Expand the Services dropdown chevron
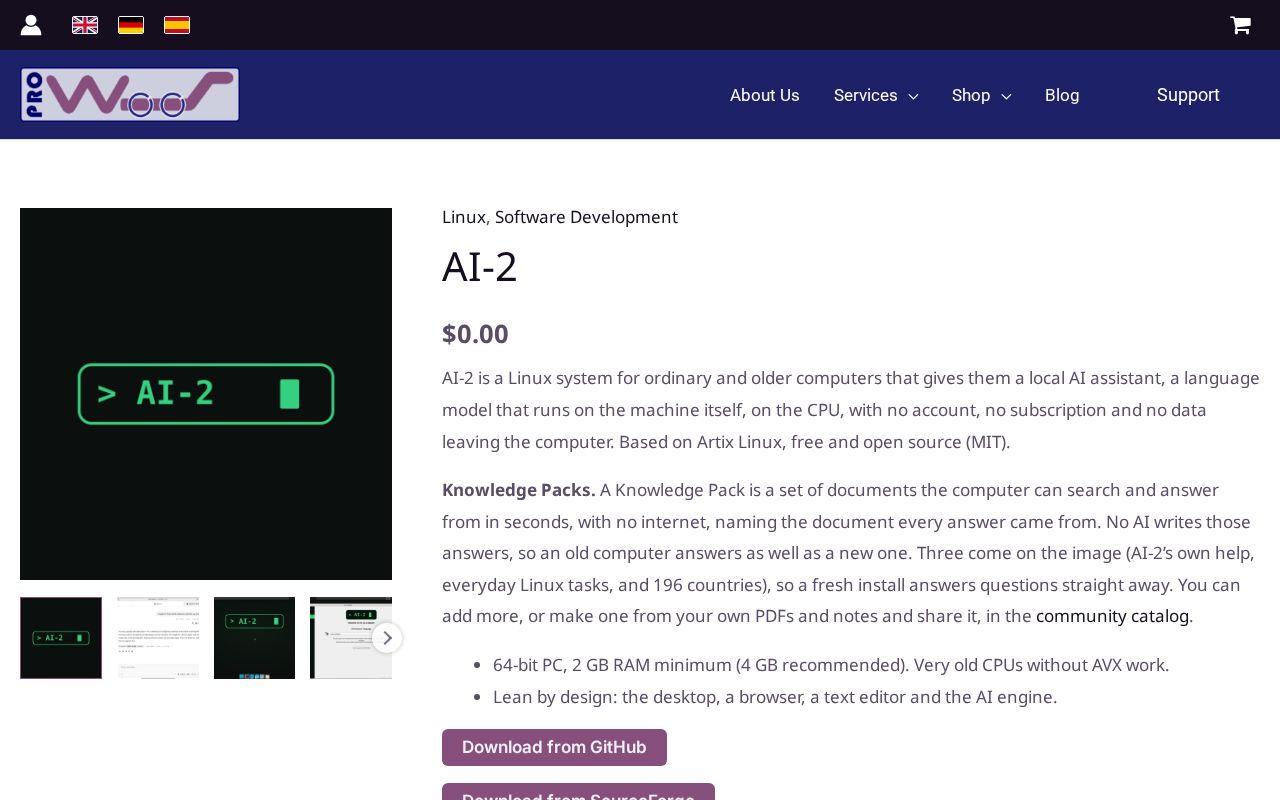This screenshot has width=1280, height=800. point(913,96)
